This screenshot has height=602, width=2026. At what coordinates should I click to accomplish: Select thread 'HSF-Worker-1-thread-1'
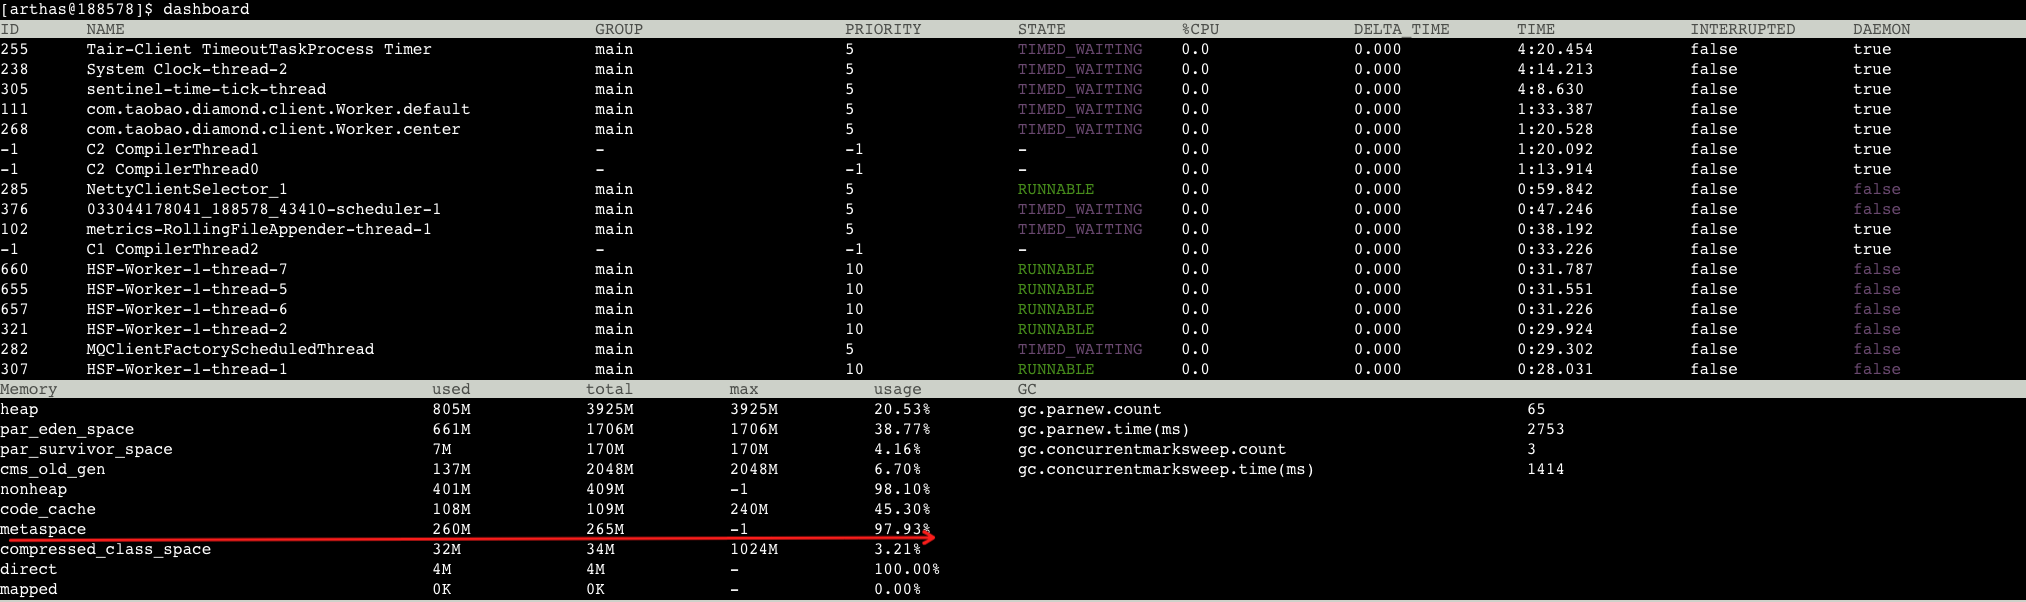(x=187, y=369)
